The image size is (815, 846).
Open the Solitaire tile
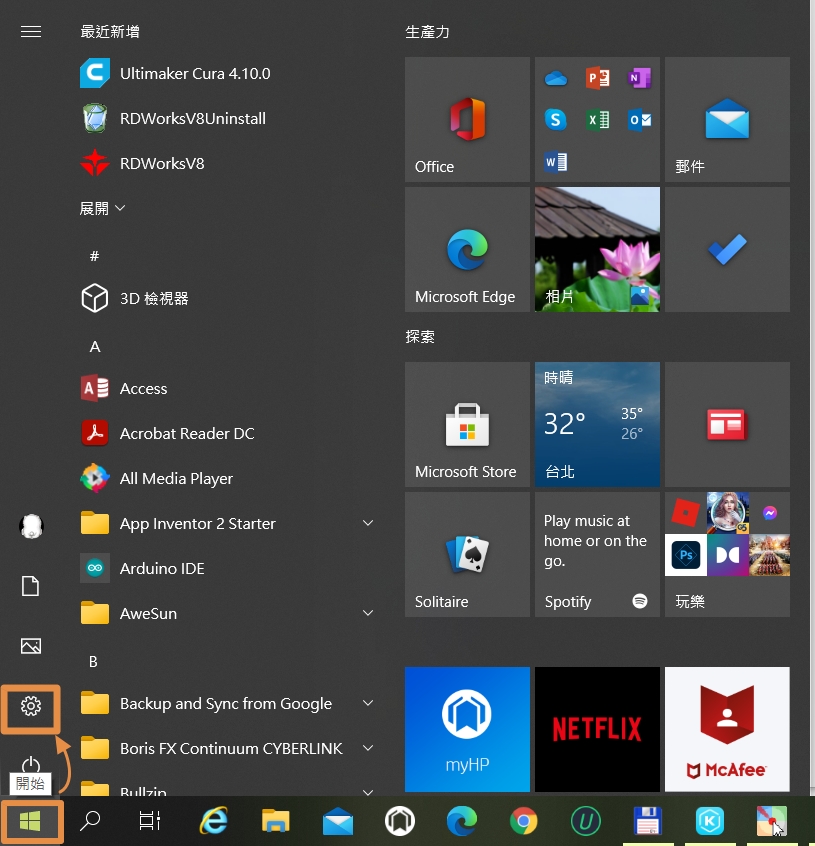[x=467, y=555]
